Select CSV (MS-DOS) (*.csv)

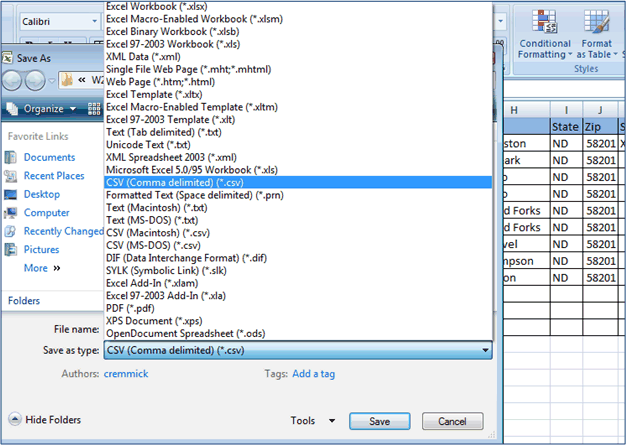point(298,245)
